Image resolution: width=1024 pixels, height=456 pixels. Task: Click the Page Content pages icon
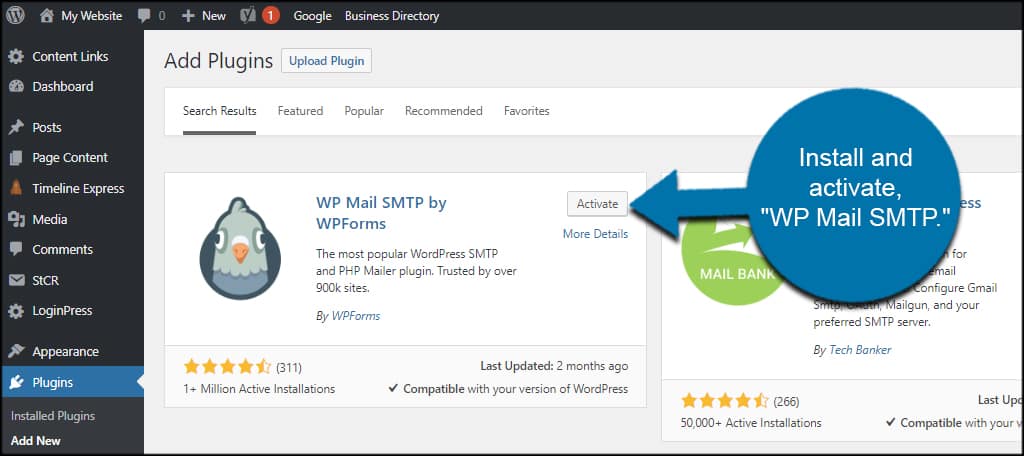[x=16, y=158]
